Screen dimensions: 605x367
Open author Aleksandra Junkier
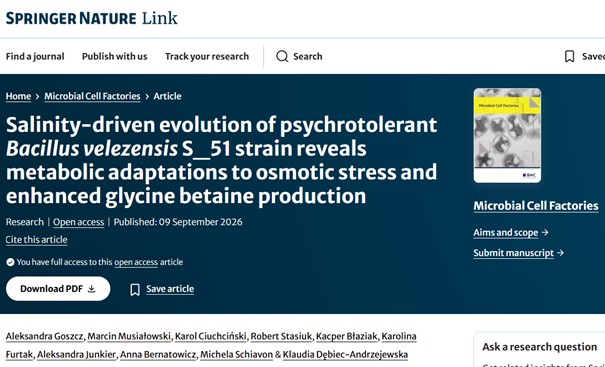point(76,354)
